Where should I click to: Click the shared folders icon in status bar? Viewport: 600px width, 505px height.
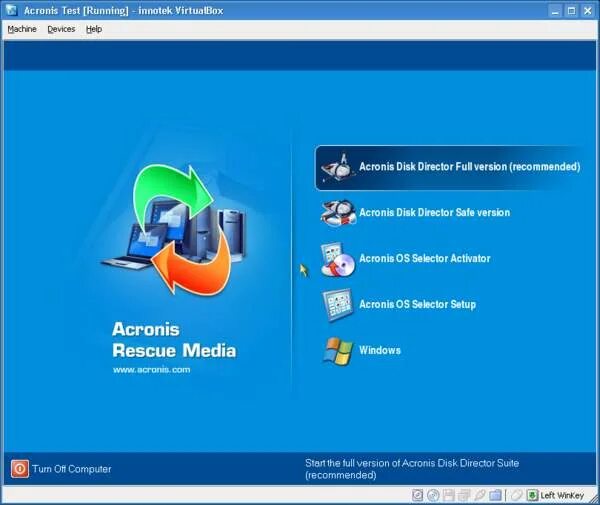[495, 495]
